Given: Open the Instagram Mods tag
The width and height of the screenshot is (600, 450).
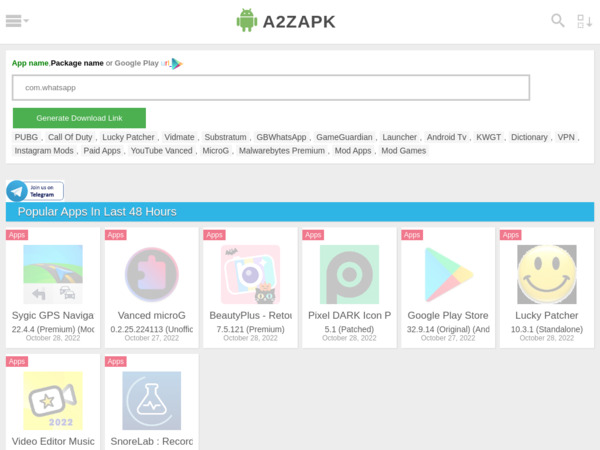Looking at the screenshot, I should pos(44,151).
